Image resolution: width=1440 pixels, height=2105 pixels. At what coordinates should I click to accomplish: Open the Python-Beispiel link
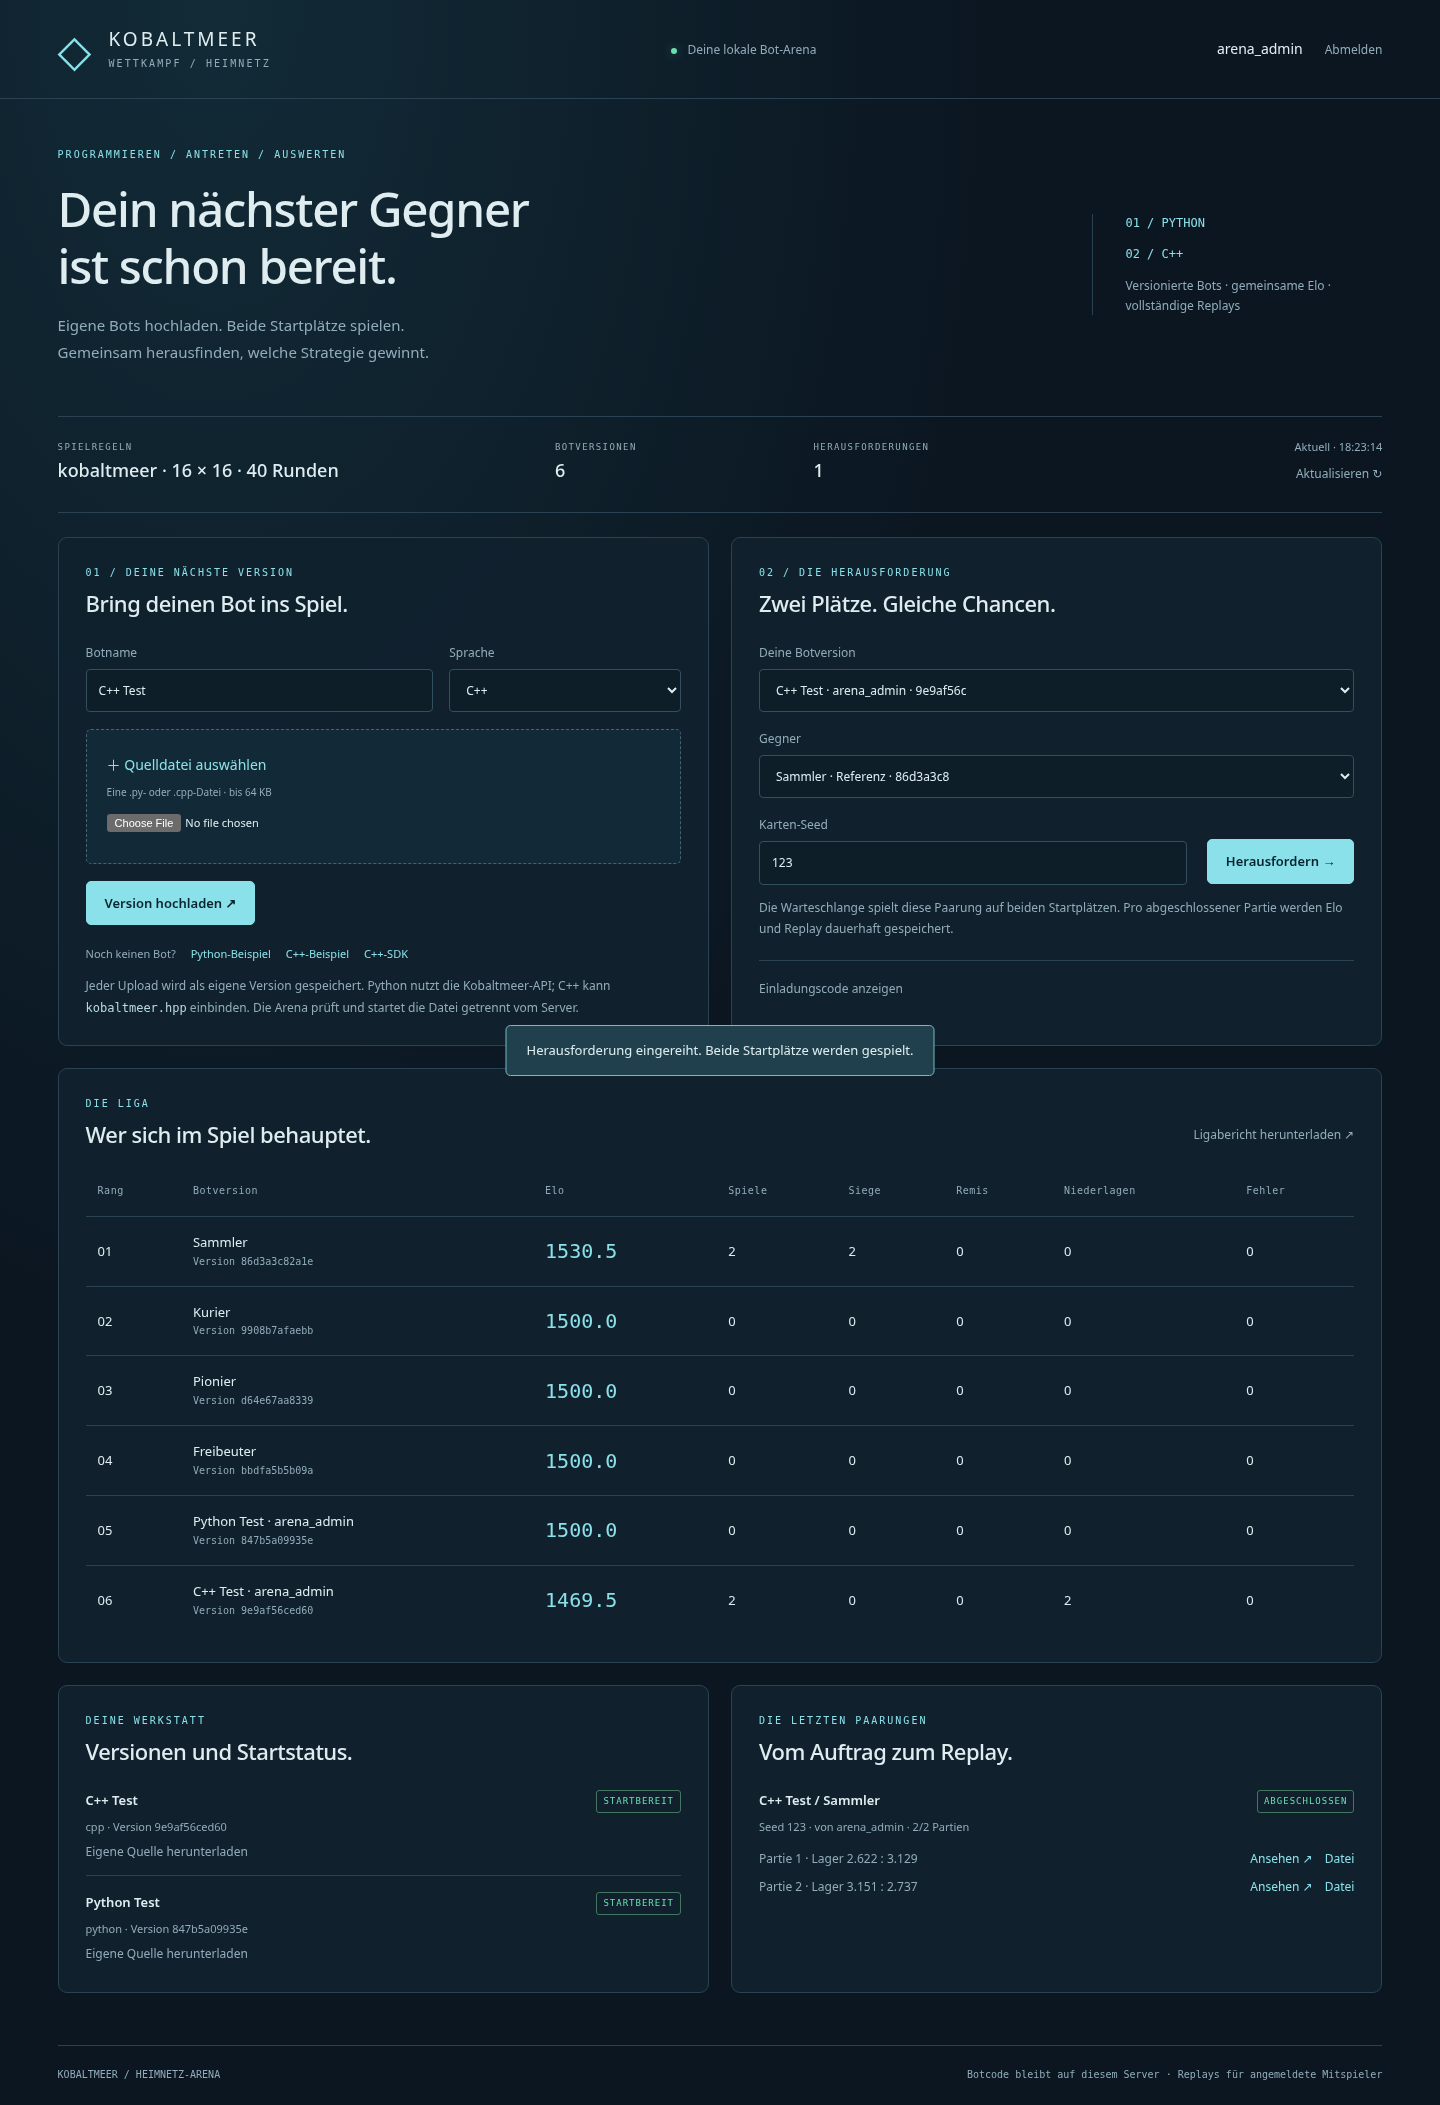click(x=230, y=954)
